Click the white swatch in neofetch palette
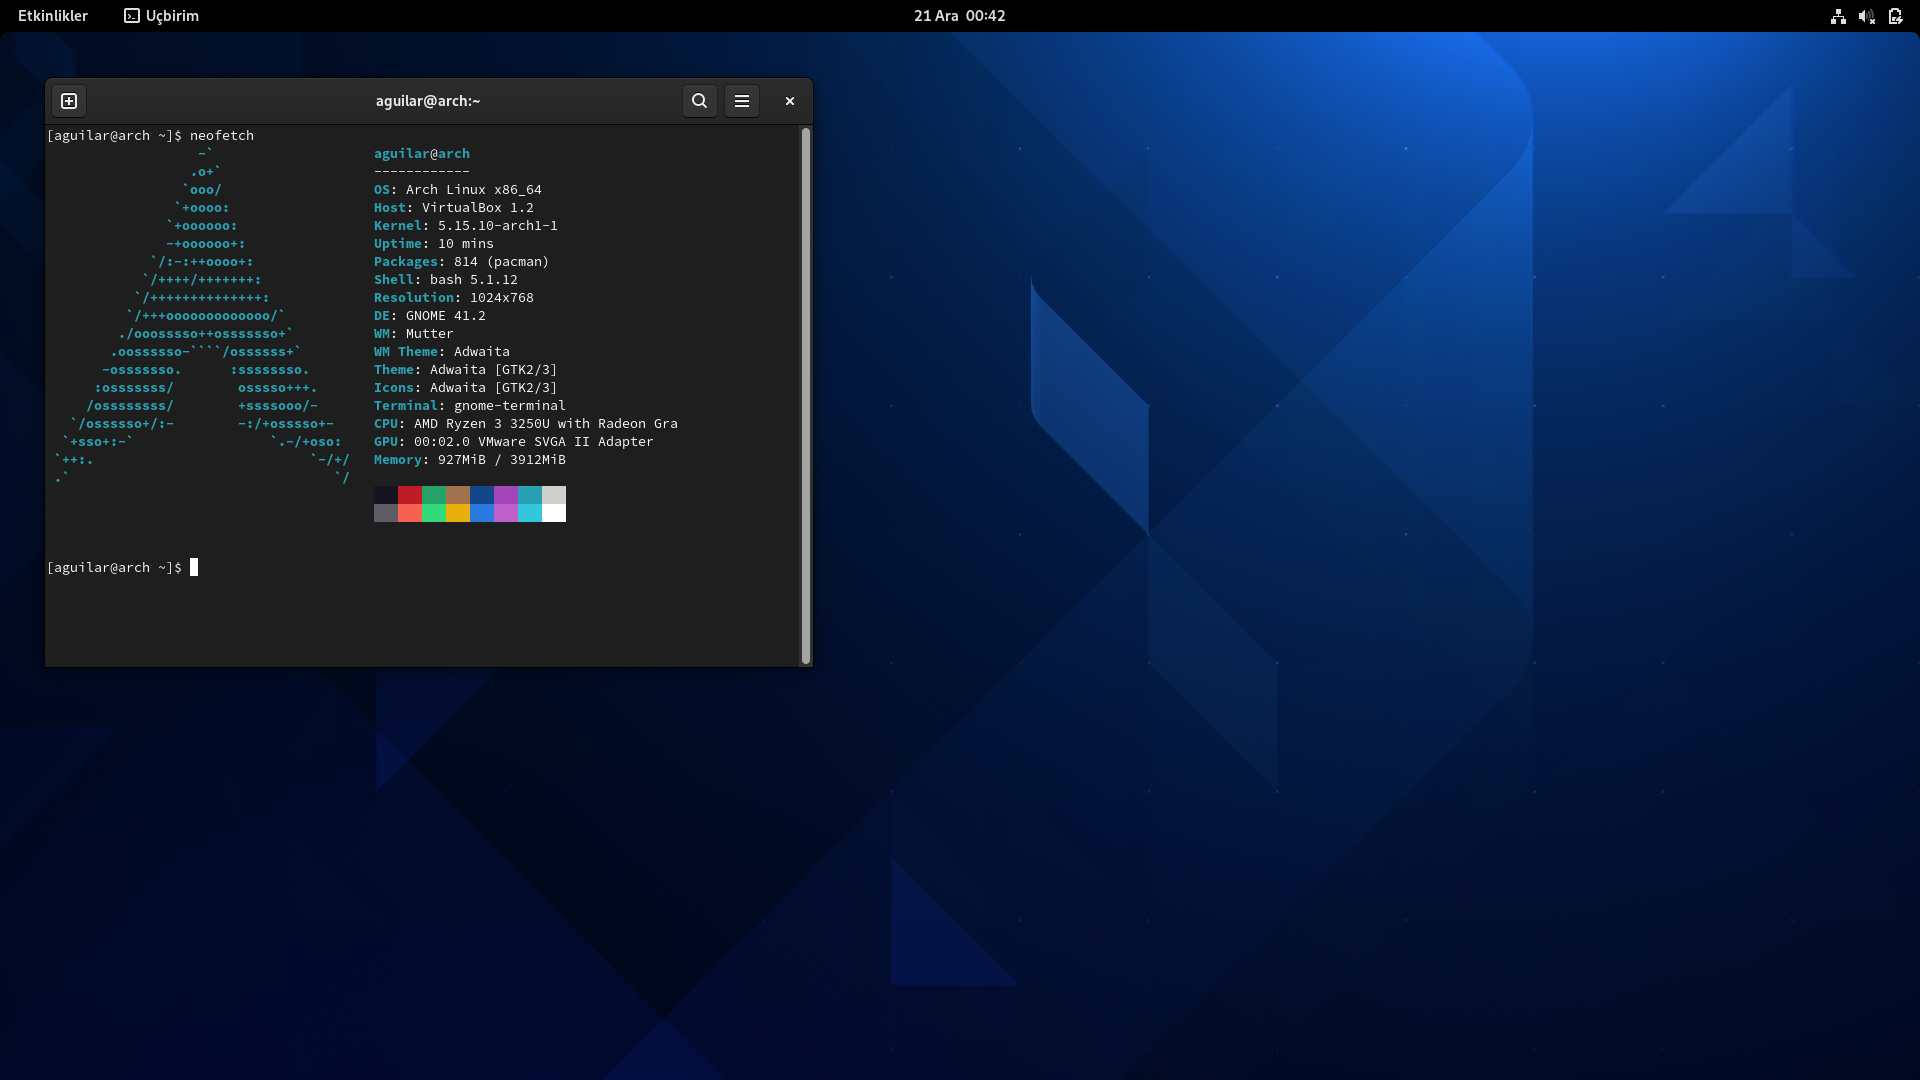The width and height of the screenshot is (1920, 1080). [554, 513]
